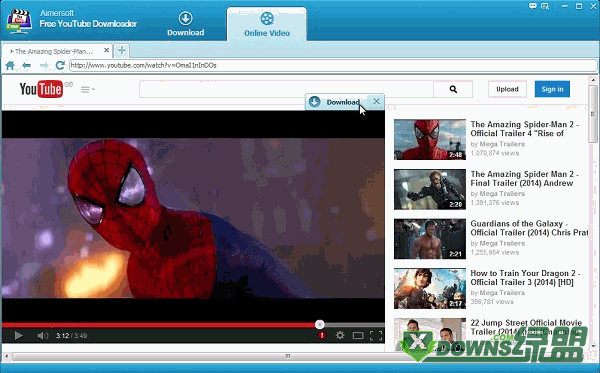Viewport: 600px width, 373px height.
Task: Click the Sign in button
Action: coord(552,89)
